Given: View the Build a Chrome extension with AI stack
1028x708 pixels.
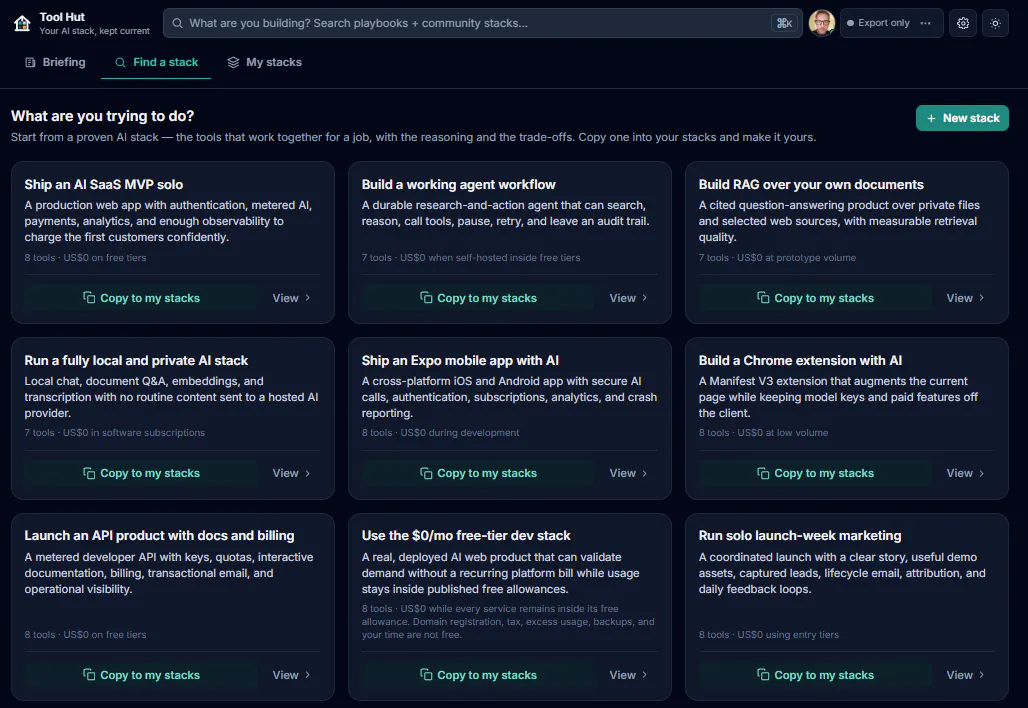Looking at the screenshot, I should click(965, 473).
